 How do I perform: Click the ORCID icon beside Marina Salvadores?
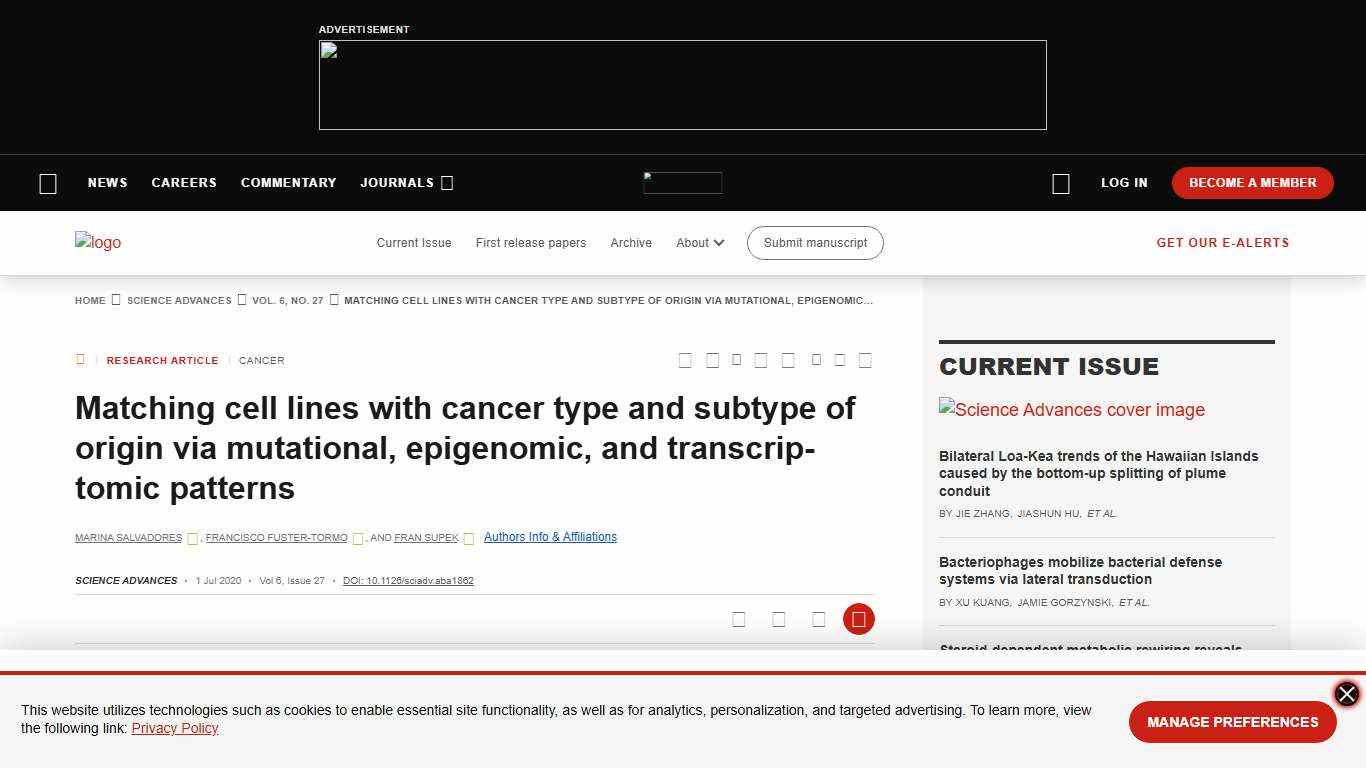click(x=192, y=538)
